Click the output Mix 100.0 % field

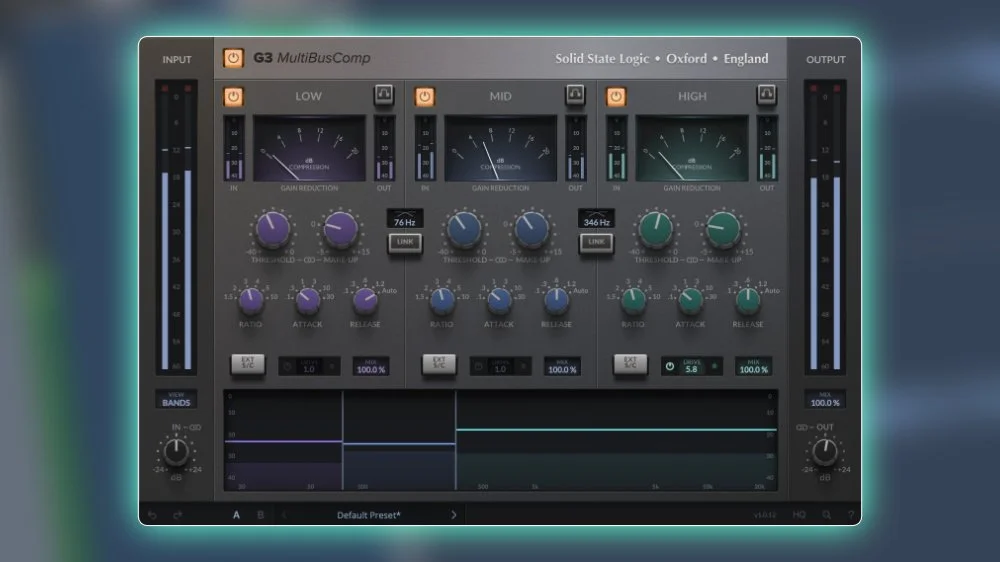(825, 399)
